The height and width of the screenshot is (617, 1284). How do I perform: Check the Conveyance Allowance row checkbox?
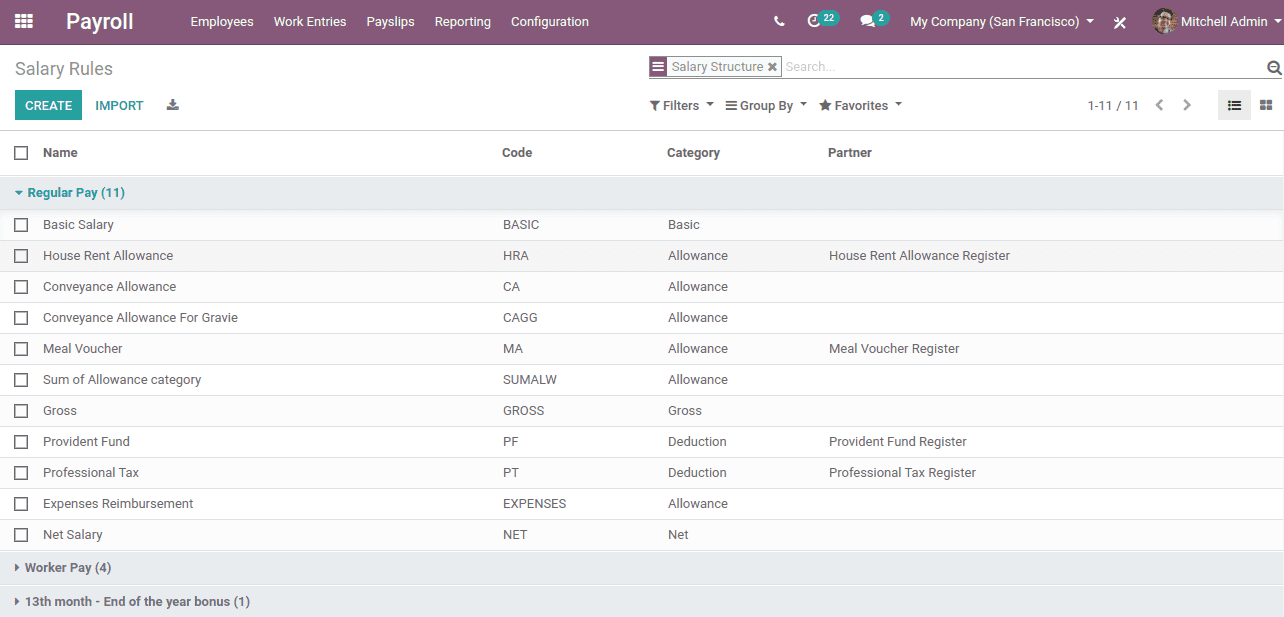[21, 287]
